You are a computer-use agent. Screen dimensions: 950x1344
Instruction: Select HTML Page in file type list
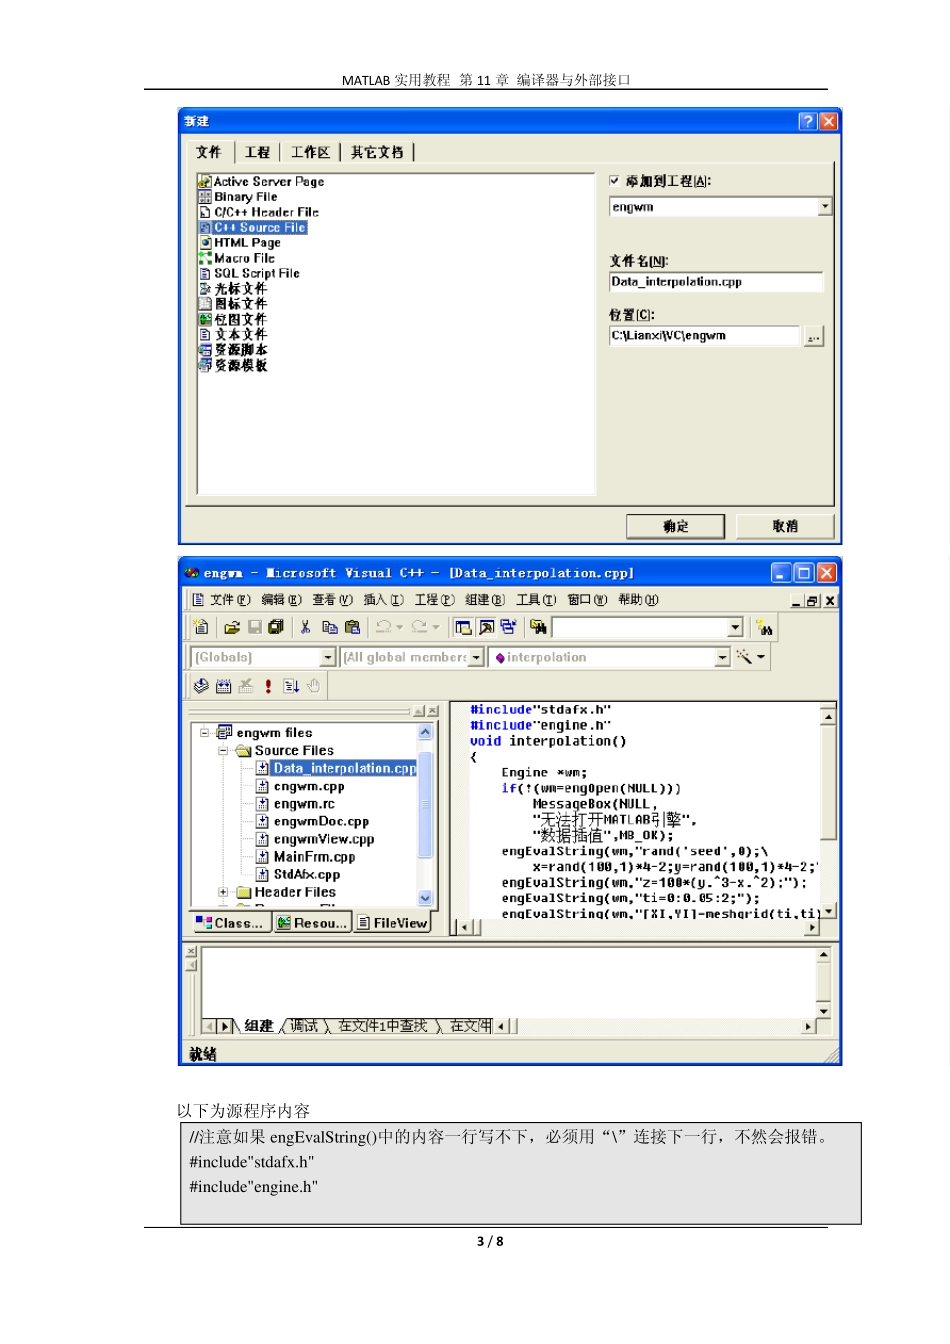247,243
